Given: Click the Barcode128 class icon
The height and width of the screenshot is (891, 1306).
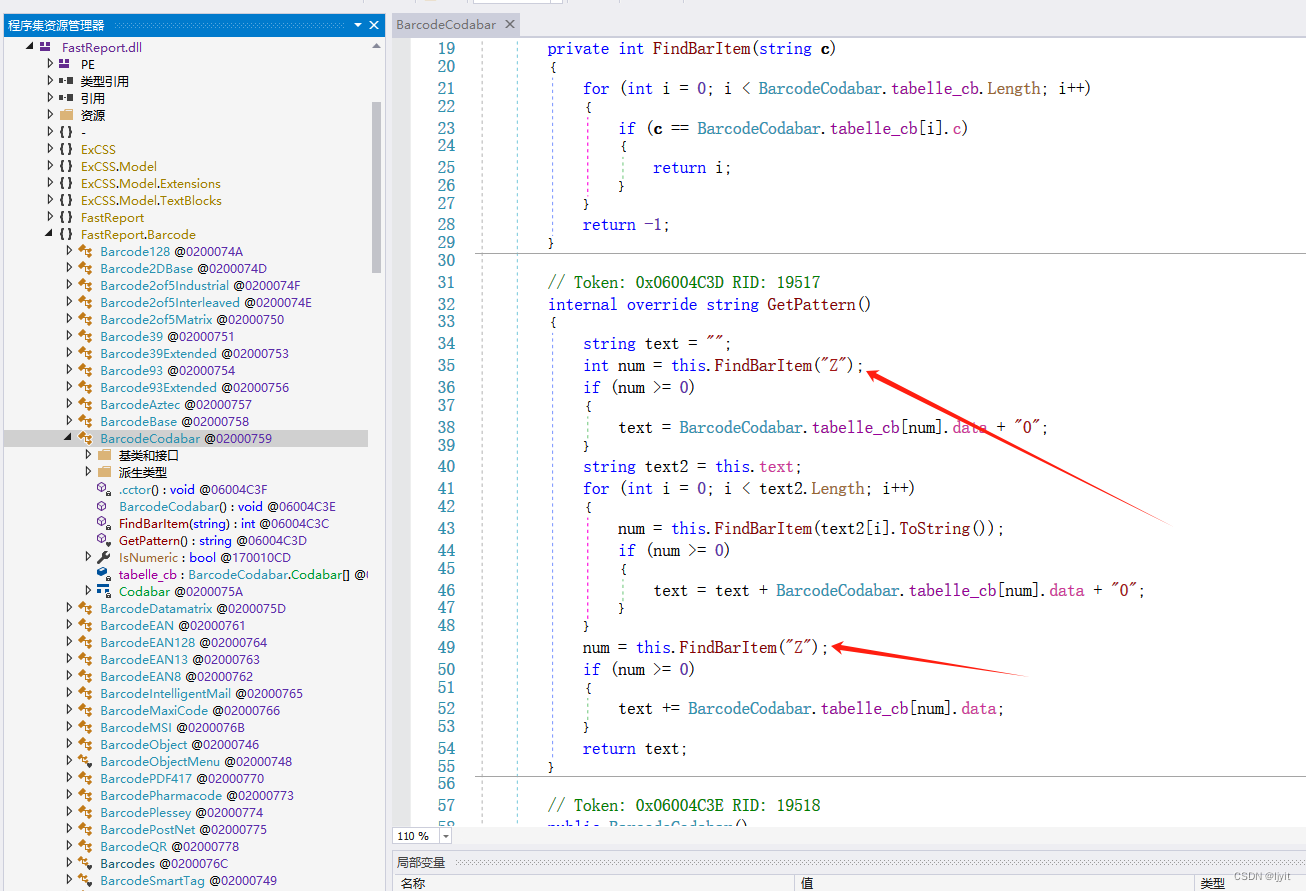Looking at the screenshot, I should coord(85,251).
